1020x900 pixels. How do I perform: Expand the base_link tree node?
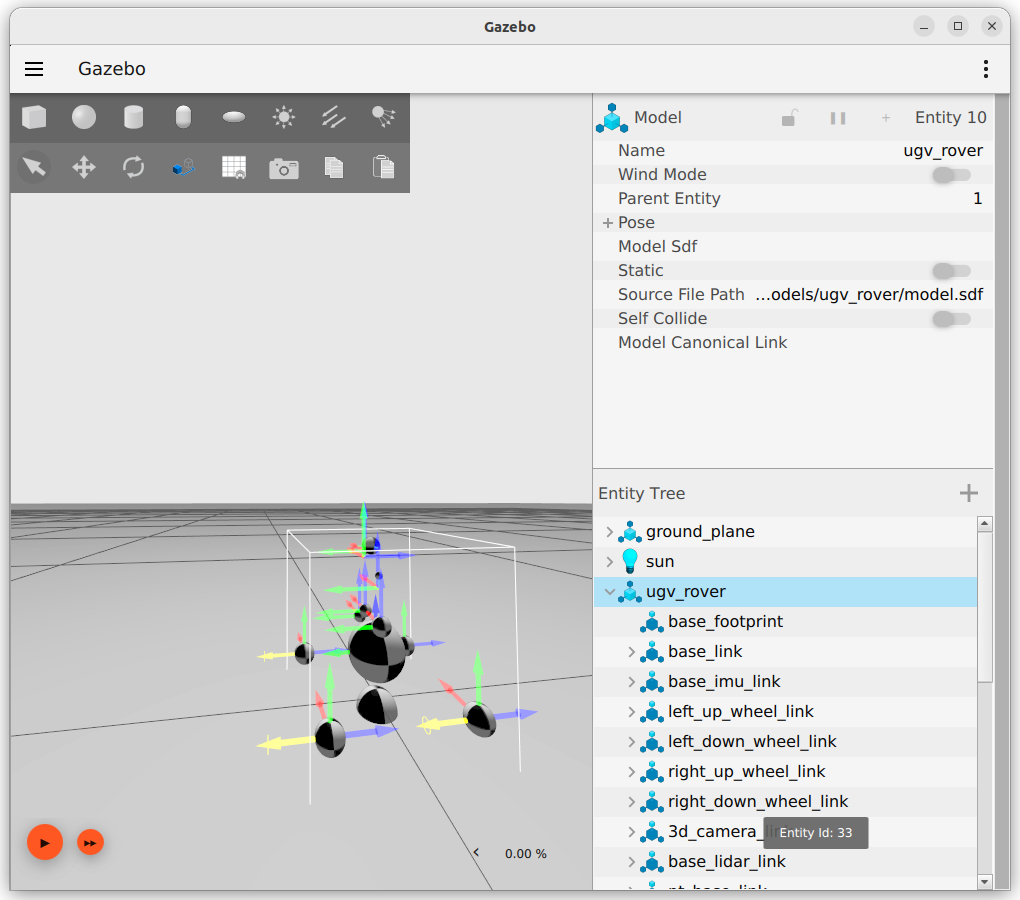coord(632,652)
